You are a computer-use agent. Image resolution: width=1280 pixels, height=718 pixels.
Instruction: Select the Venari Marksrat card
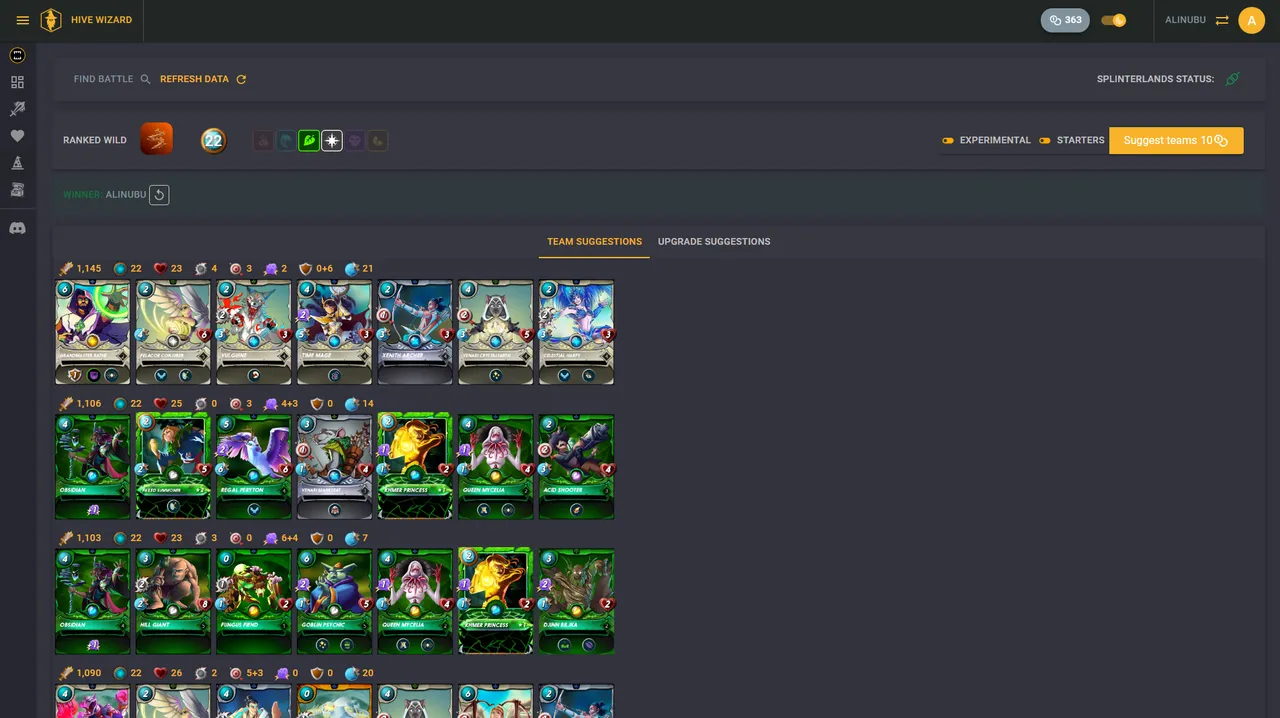pyautogui.click(x=334, y=467)
